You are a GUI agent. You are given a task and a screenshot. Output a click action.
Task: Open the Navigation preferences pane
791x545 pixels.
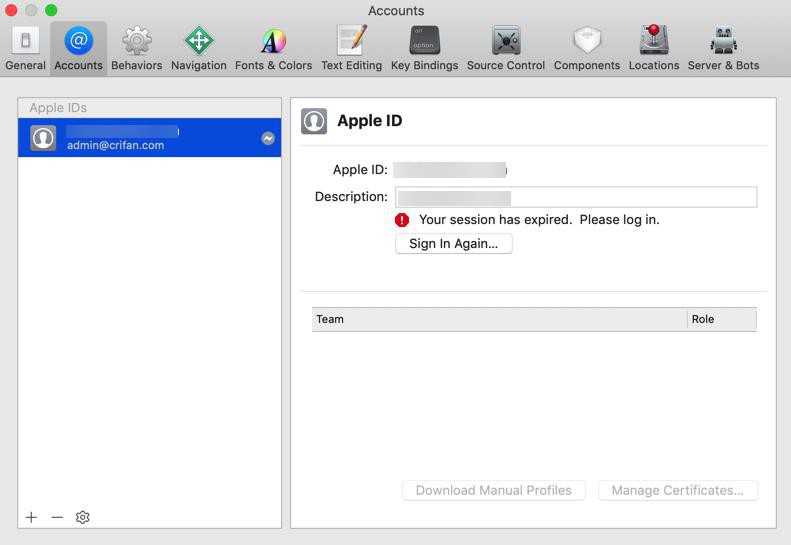pos(199,49)
